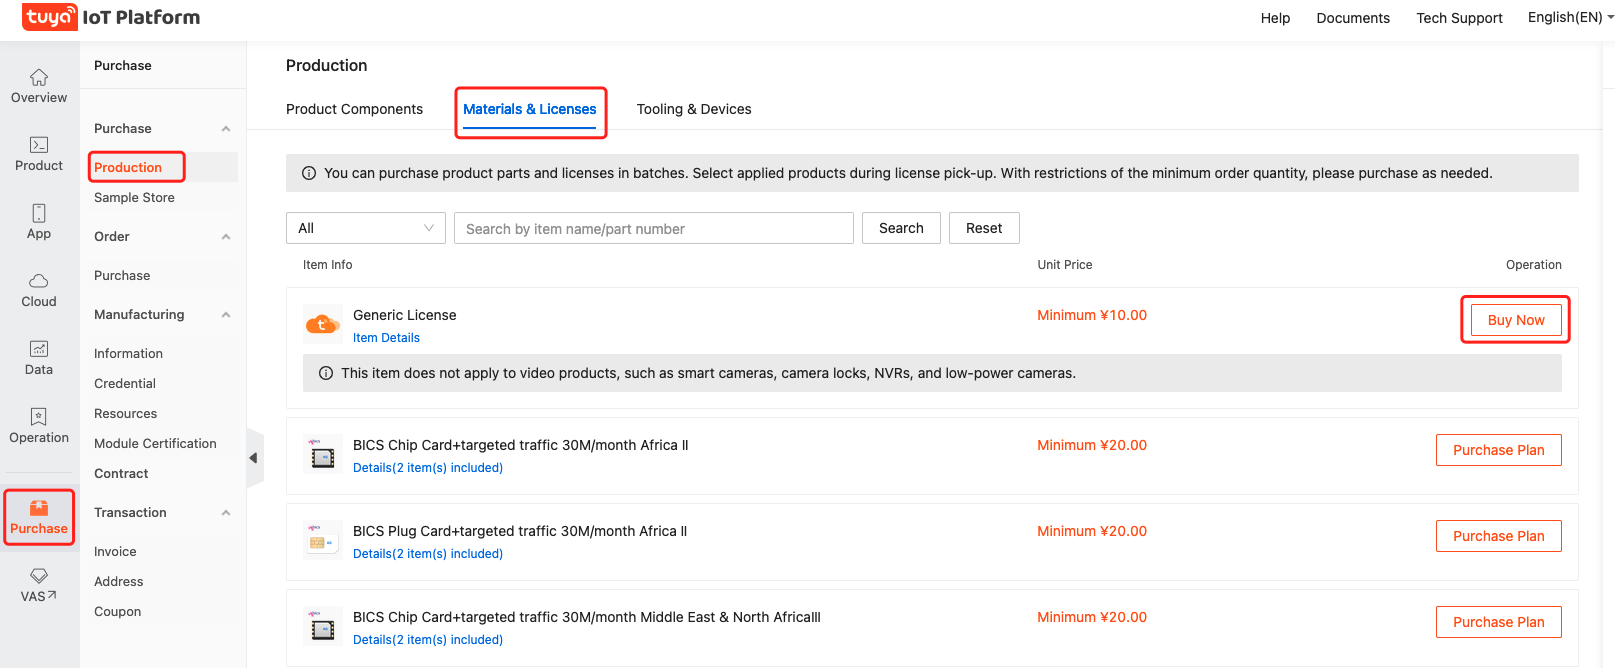This screenshot has width=1615, height=668.
Task: Collapse the Manufacturing menu group
Action: tap(226, 315)
